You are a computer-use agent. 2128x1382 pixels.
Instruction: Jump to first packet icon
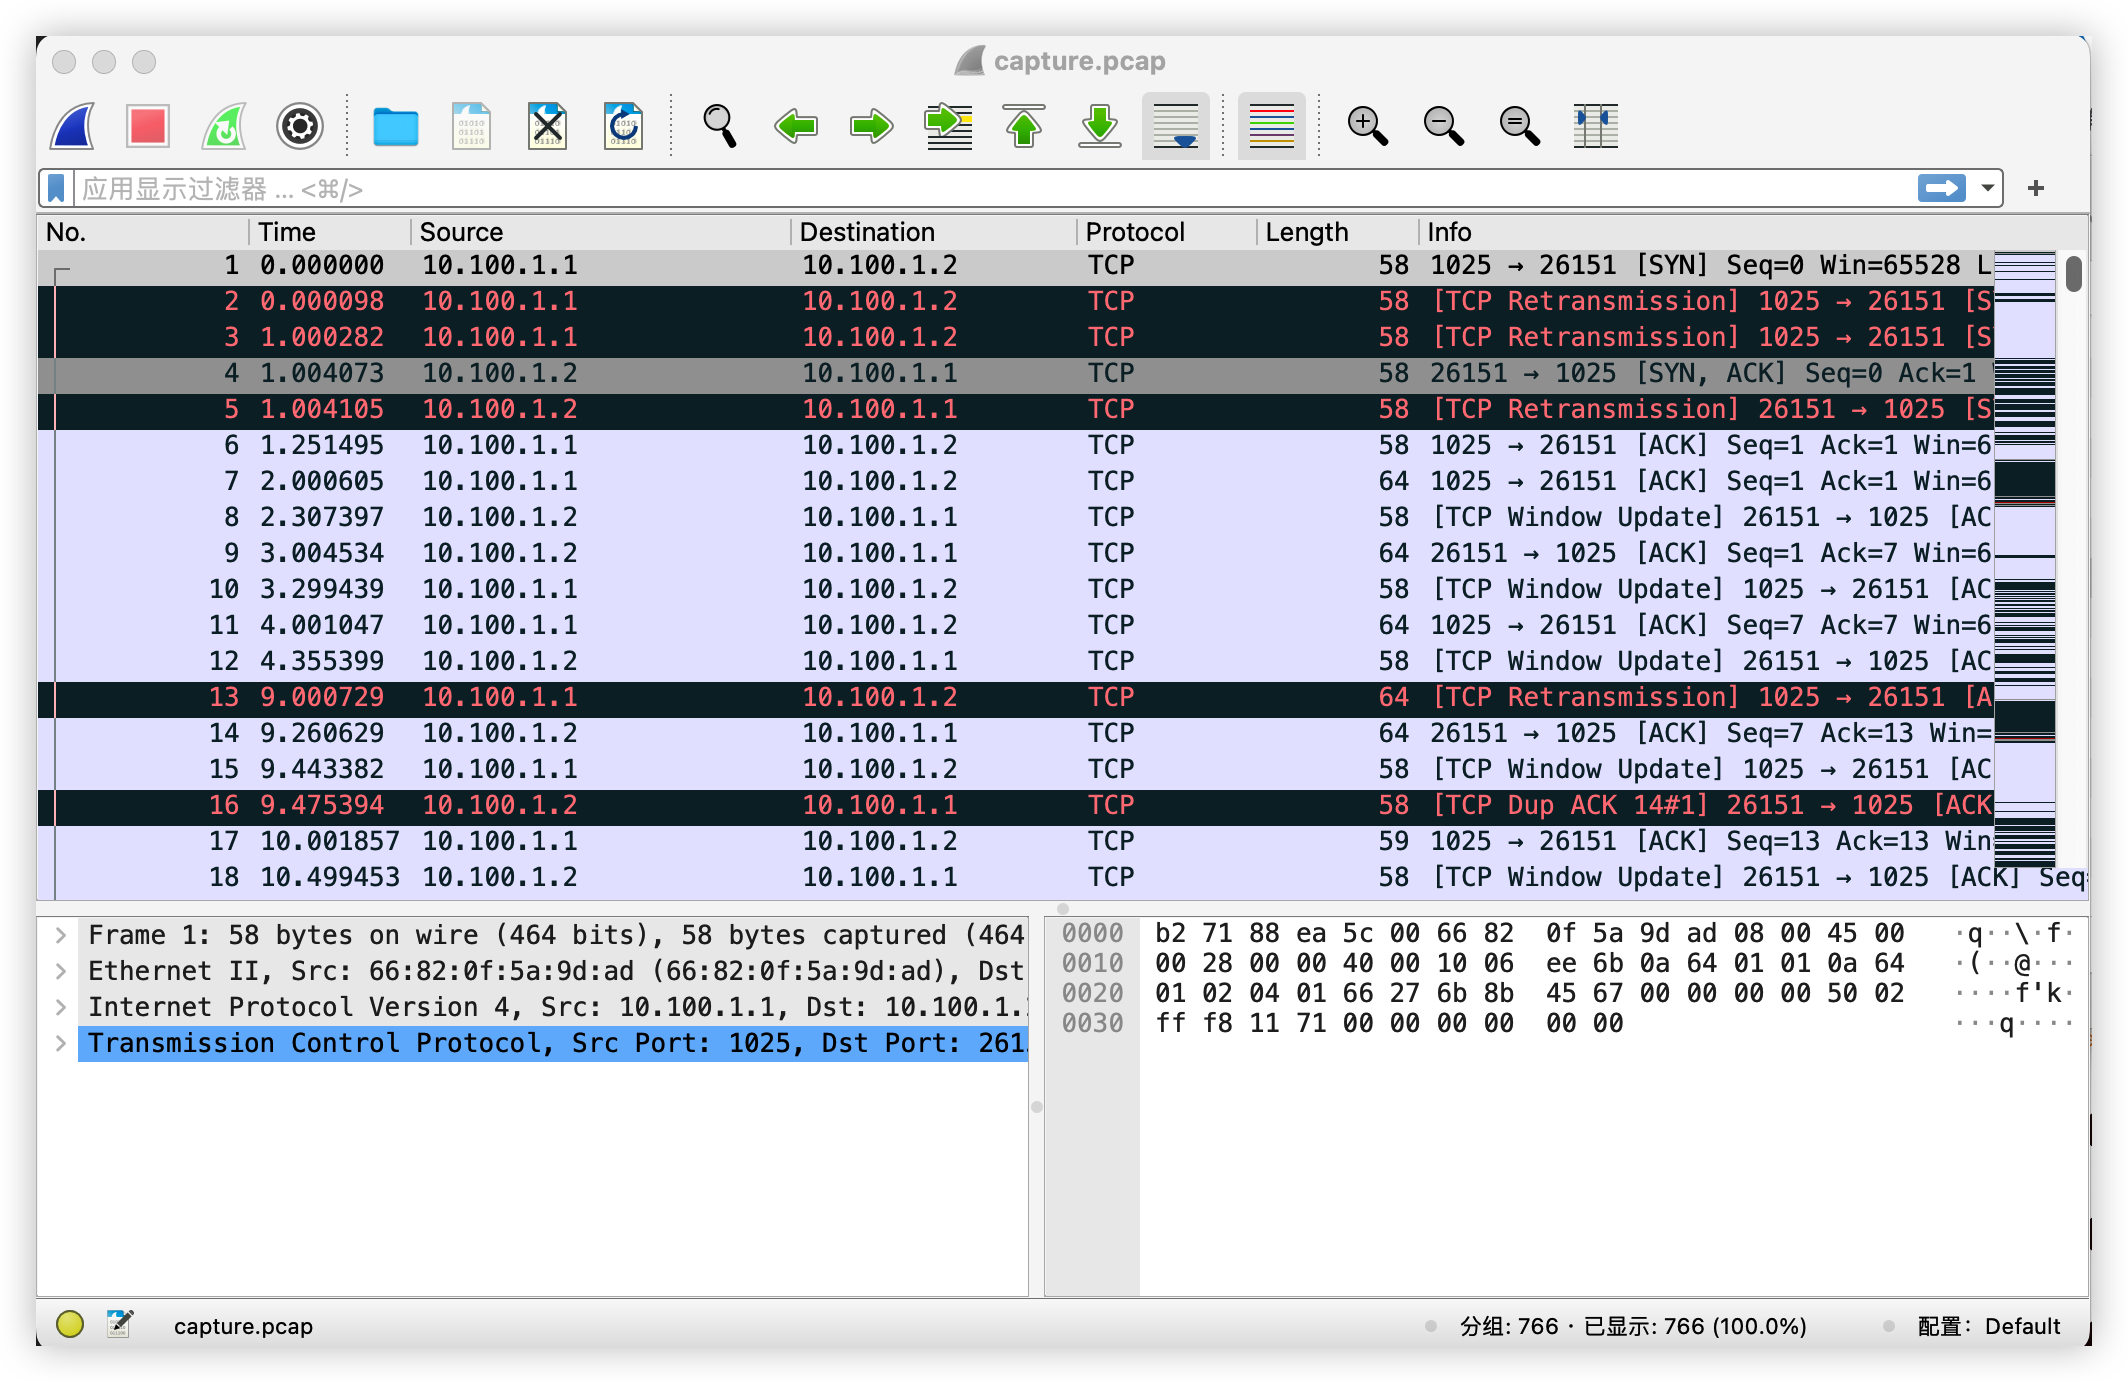point(1023,126)
